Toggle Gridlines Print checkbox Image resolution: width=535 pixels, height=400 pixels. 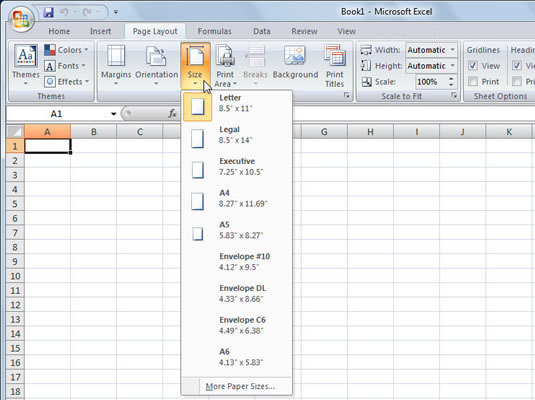(x=473, y=82)
